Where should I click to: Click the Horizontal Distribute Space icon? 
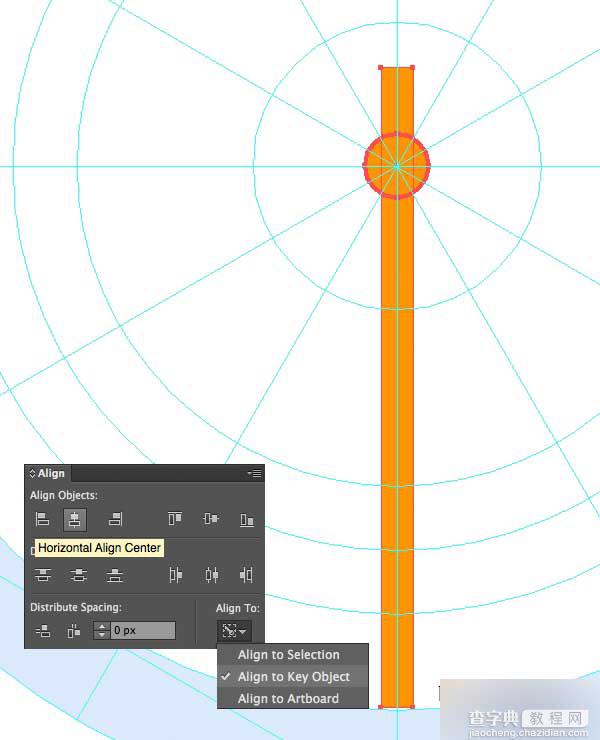(x=74, y=631)
